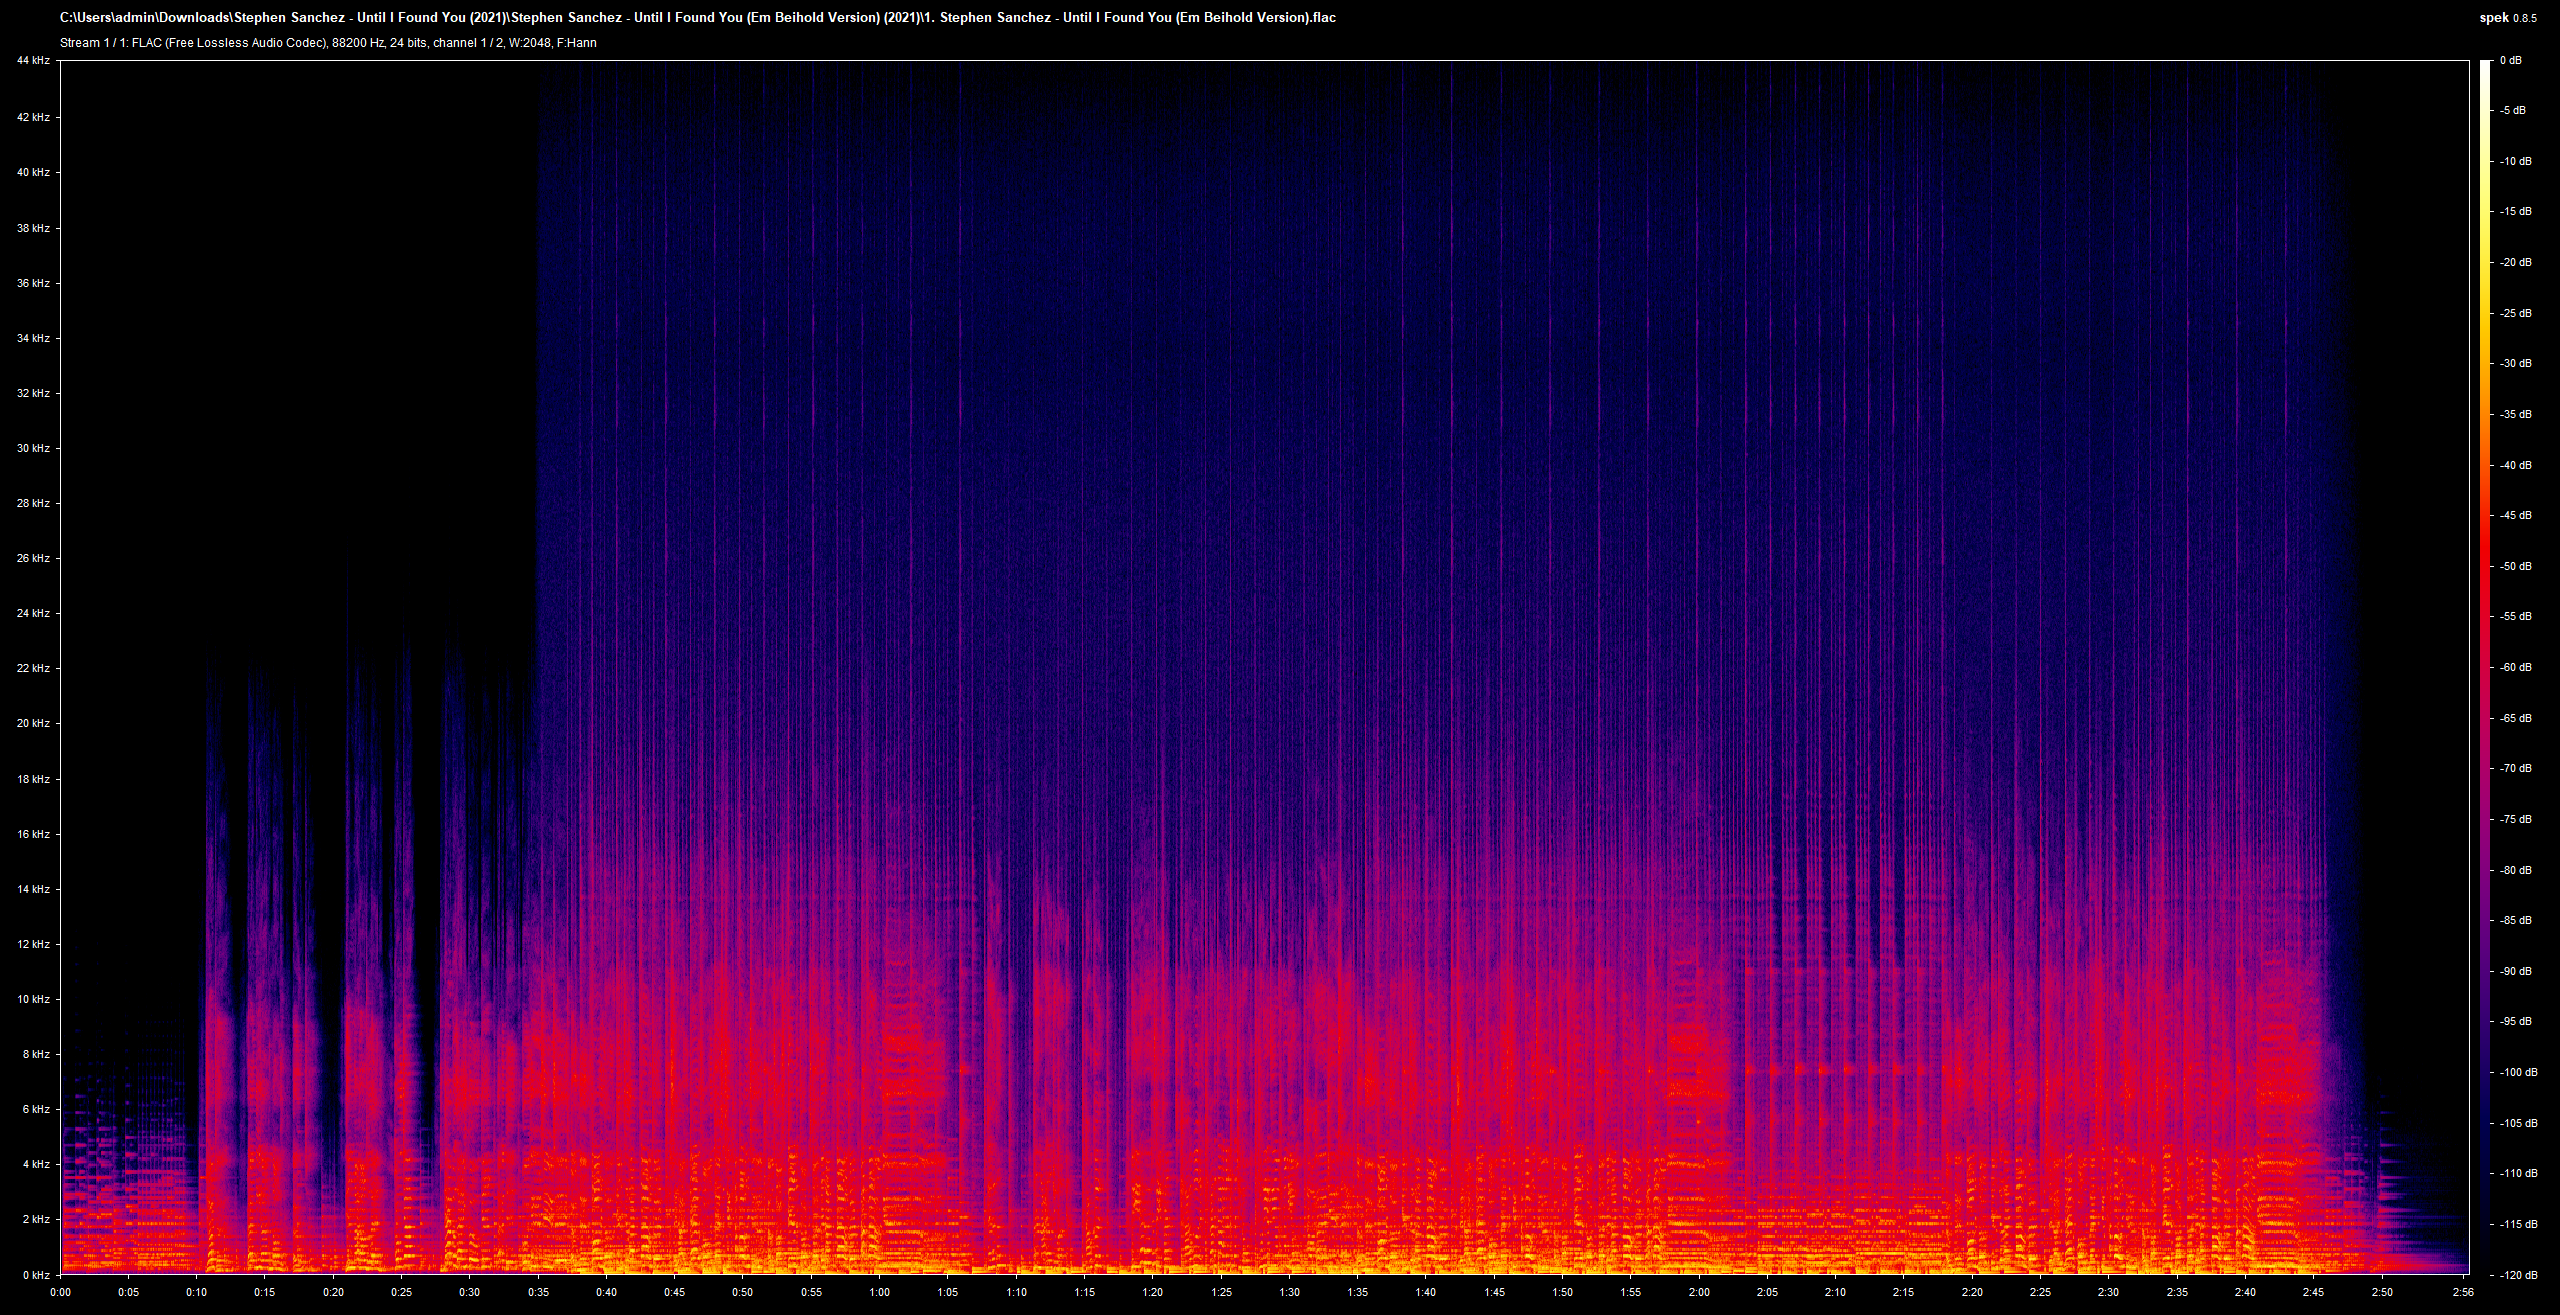Click the 1:30 time axis label

pyautogui.click(x=1289, y=1292)
